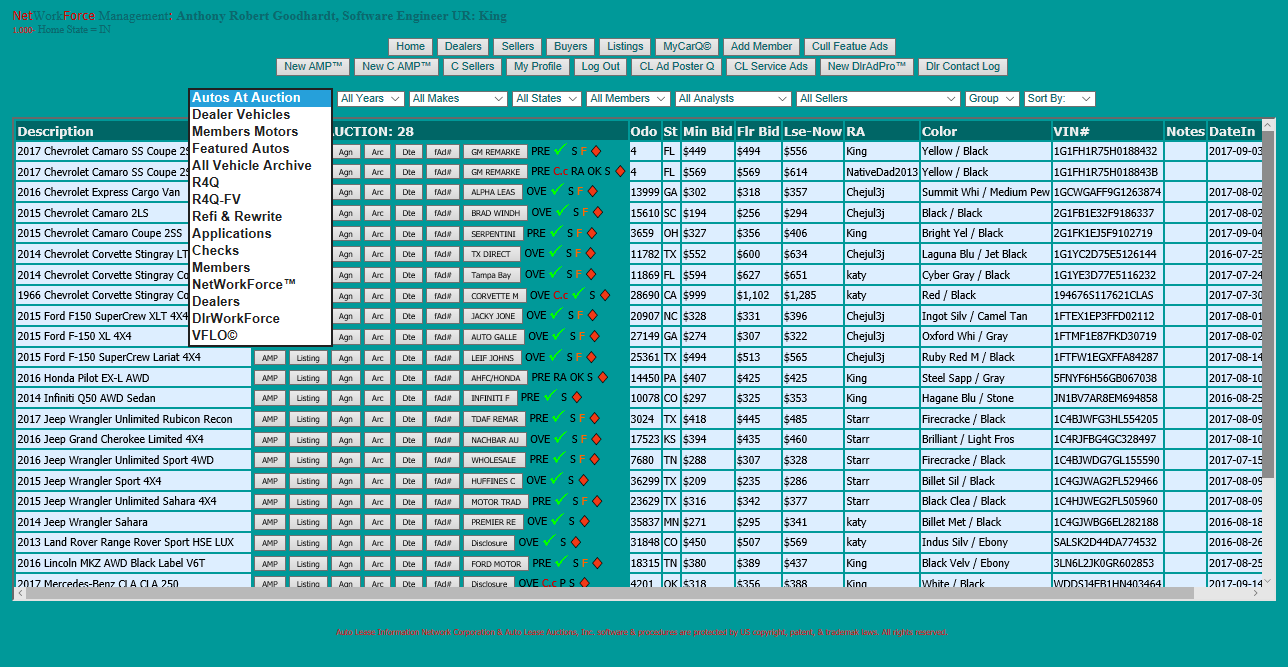The height and width of the screenshot is (667, 1288).
Task: Click the Add Member button
Action: [761, 47]
